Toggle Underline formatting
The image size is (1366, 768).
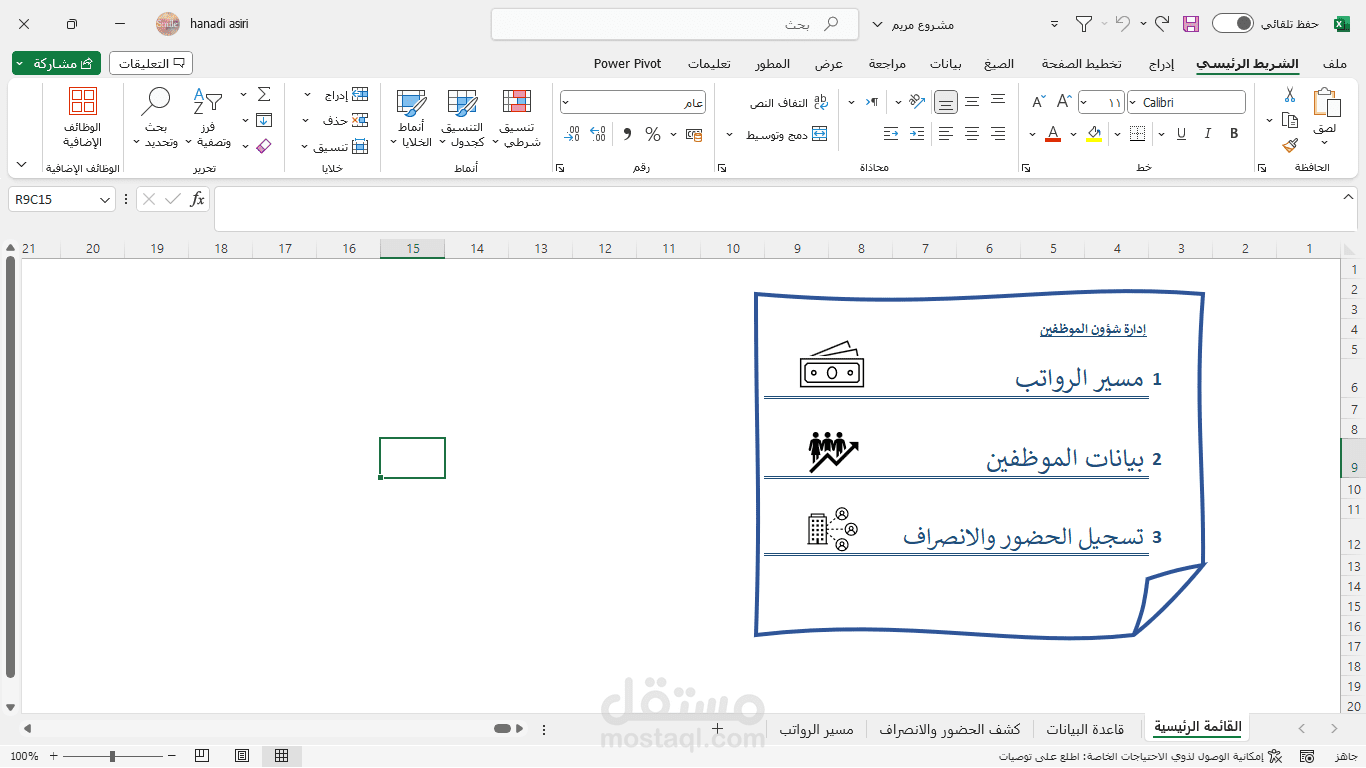1182,133
